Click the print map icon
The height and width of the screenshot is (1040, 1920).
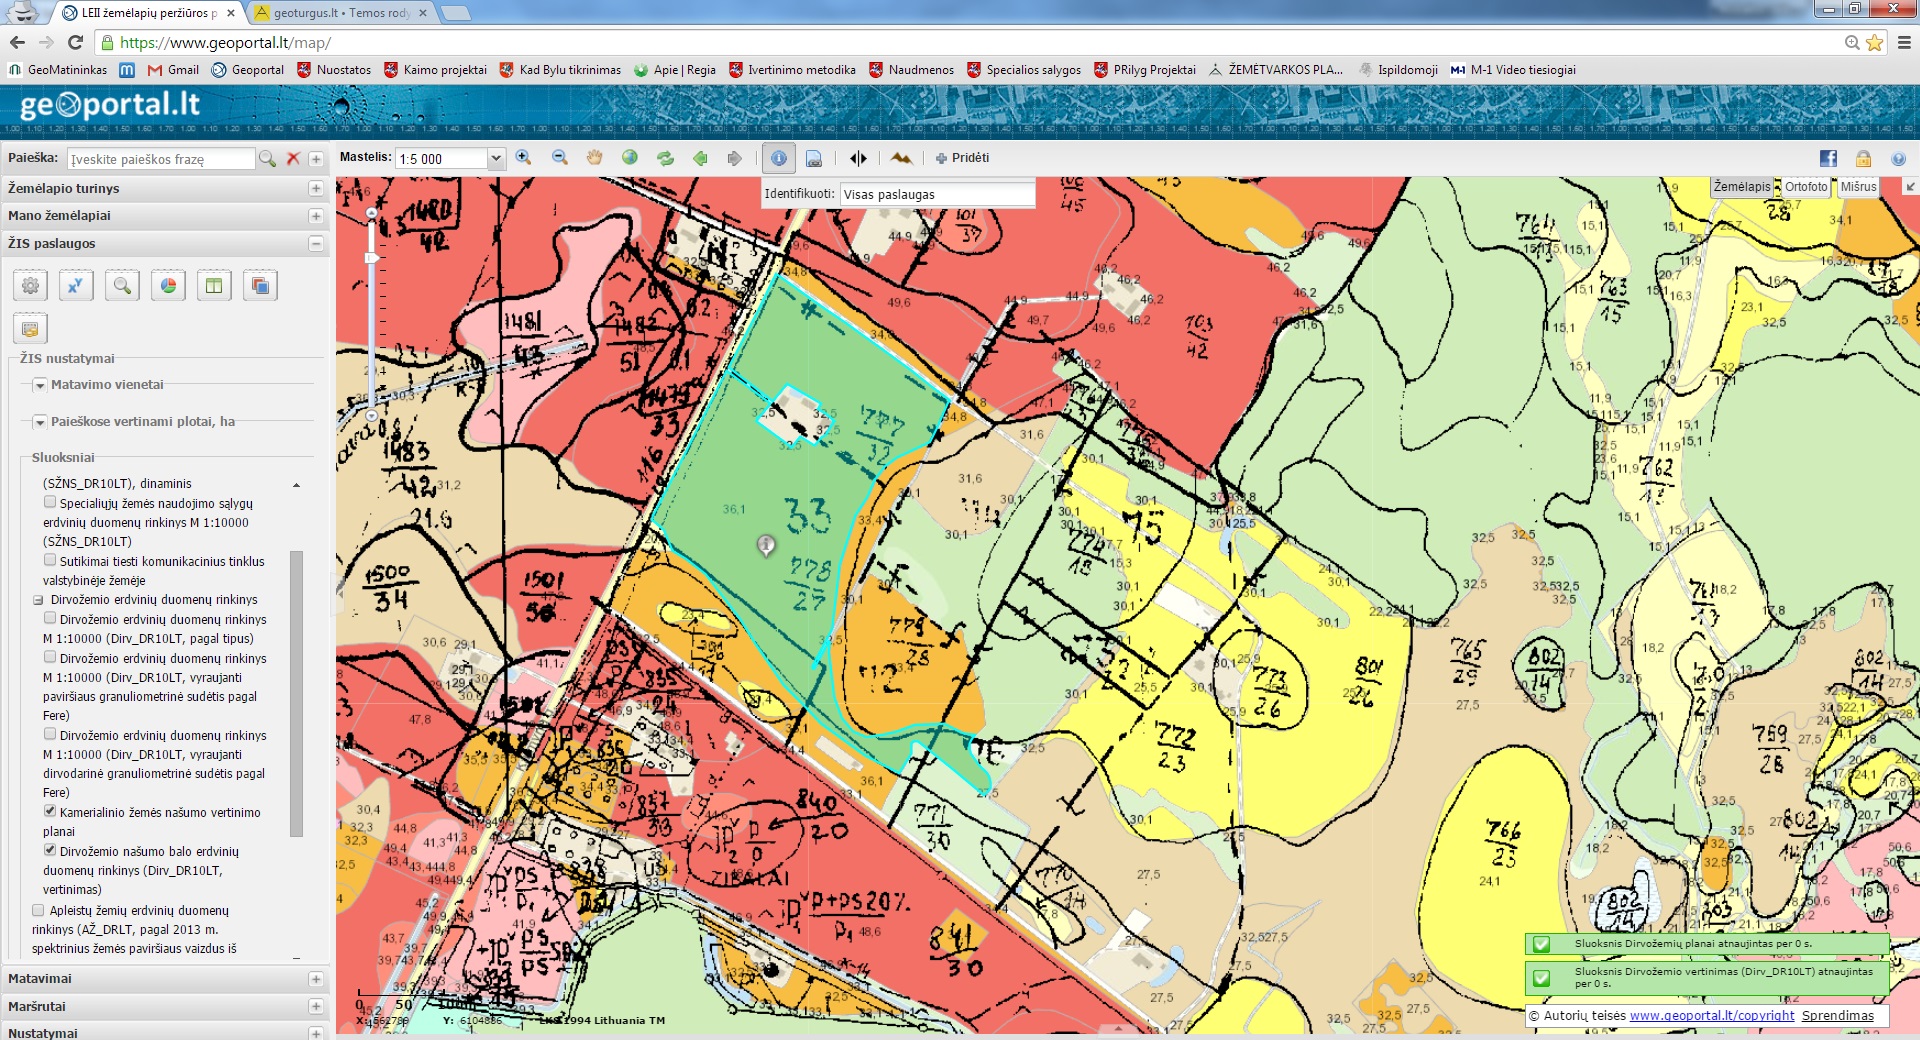814,158
